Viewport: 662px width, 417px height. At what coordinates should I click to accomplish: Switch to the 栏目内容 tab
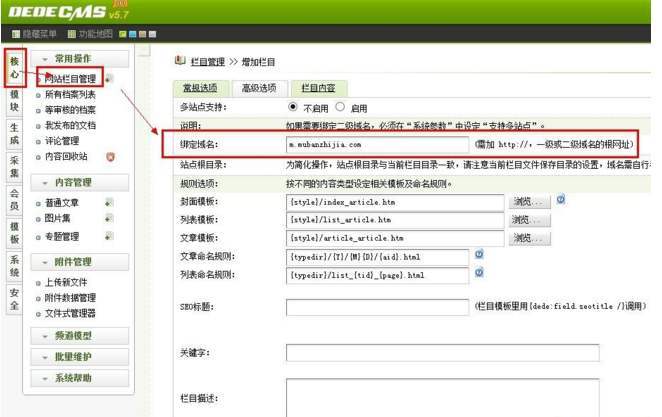pyautogui.click(x=318, y=88)
